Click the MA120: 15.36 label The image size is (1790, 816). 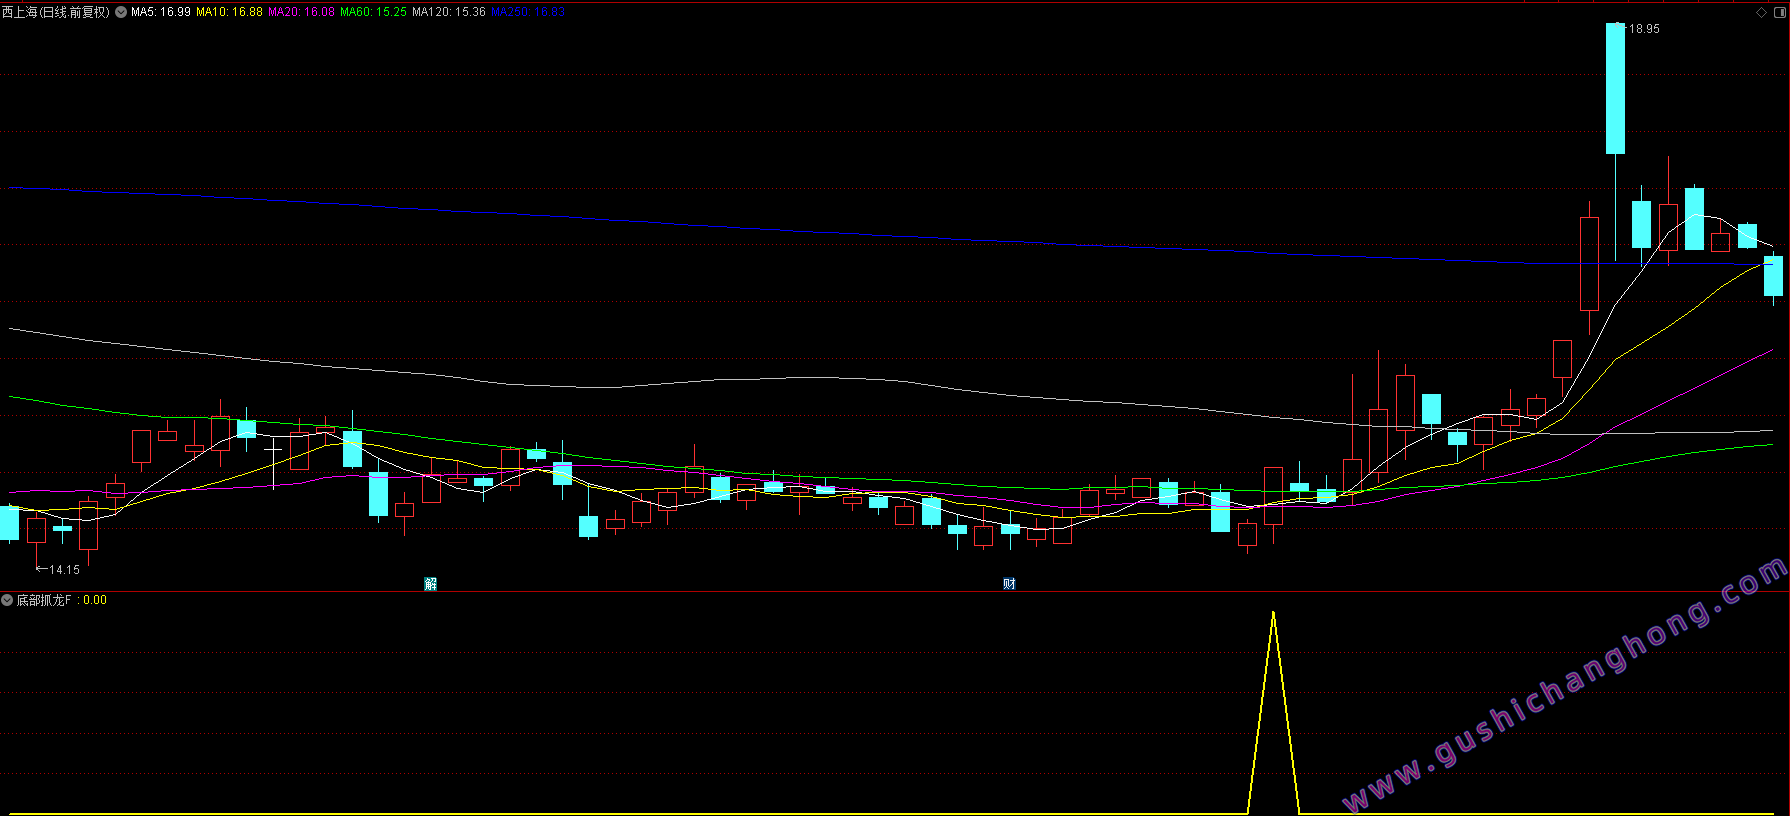click(x=449, y=12)
